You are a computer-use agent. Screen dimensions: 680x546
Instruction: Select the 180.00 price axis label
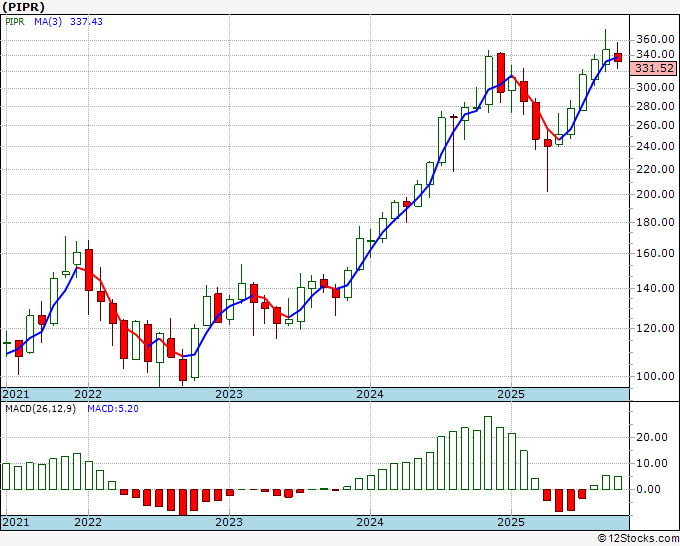[x=655, y=222]
